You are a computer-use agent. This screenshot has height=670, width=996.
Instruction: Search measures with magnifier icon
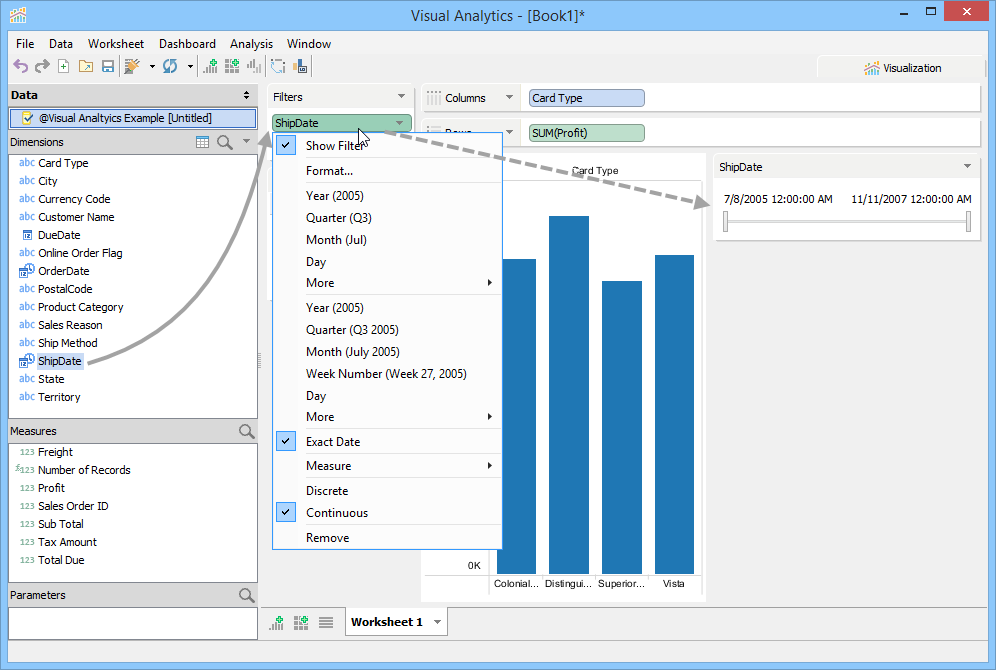coord(246,431)
